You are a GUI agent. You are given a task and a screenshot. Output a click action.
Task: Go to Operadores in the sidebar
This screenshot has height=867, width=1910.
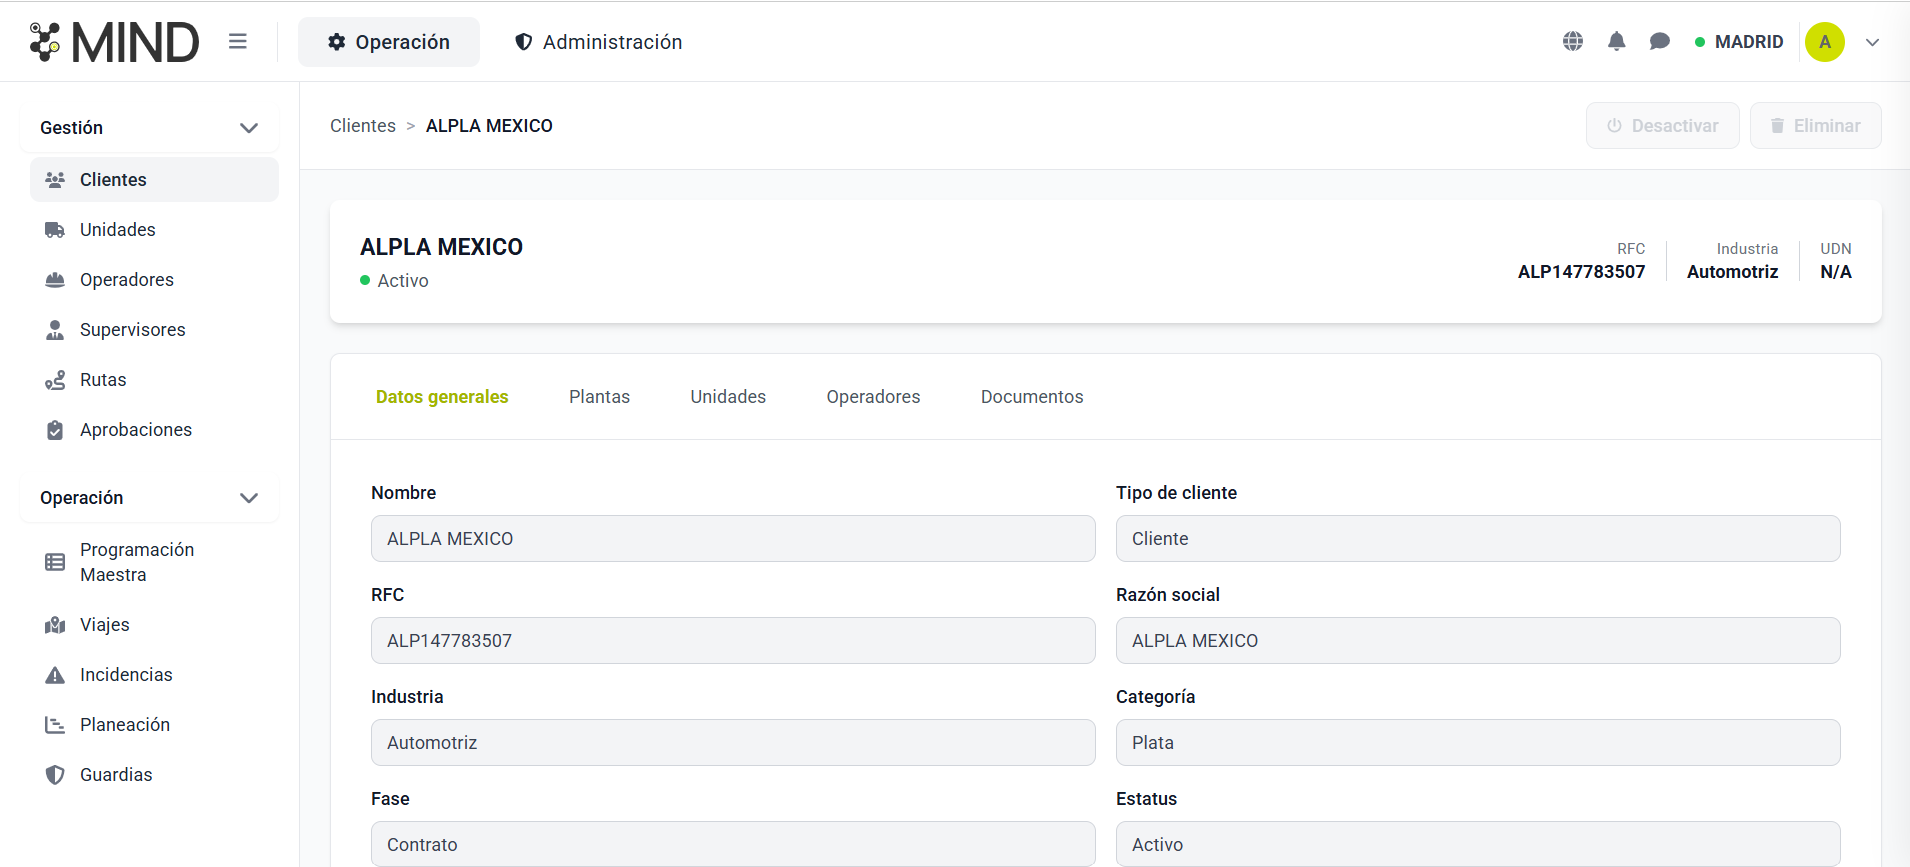(154, 280)
